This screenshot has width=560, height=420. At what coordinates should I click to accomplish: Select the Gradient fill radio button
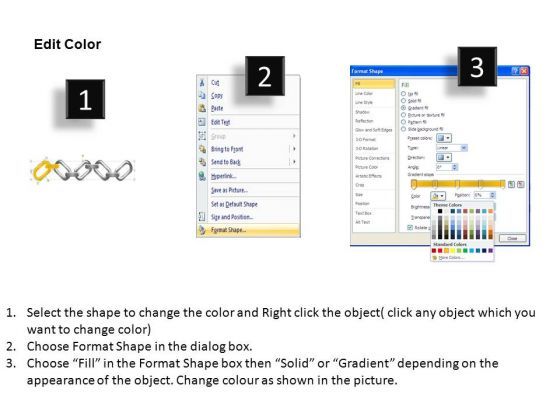click(404, 108)
